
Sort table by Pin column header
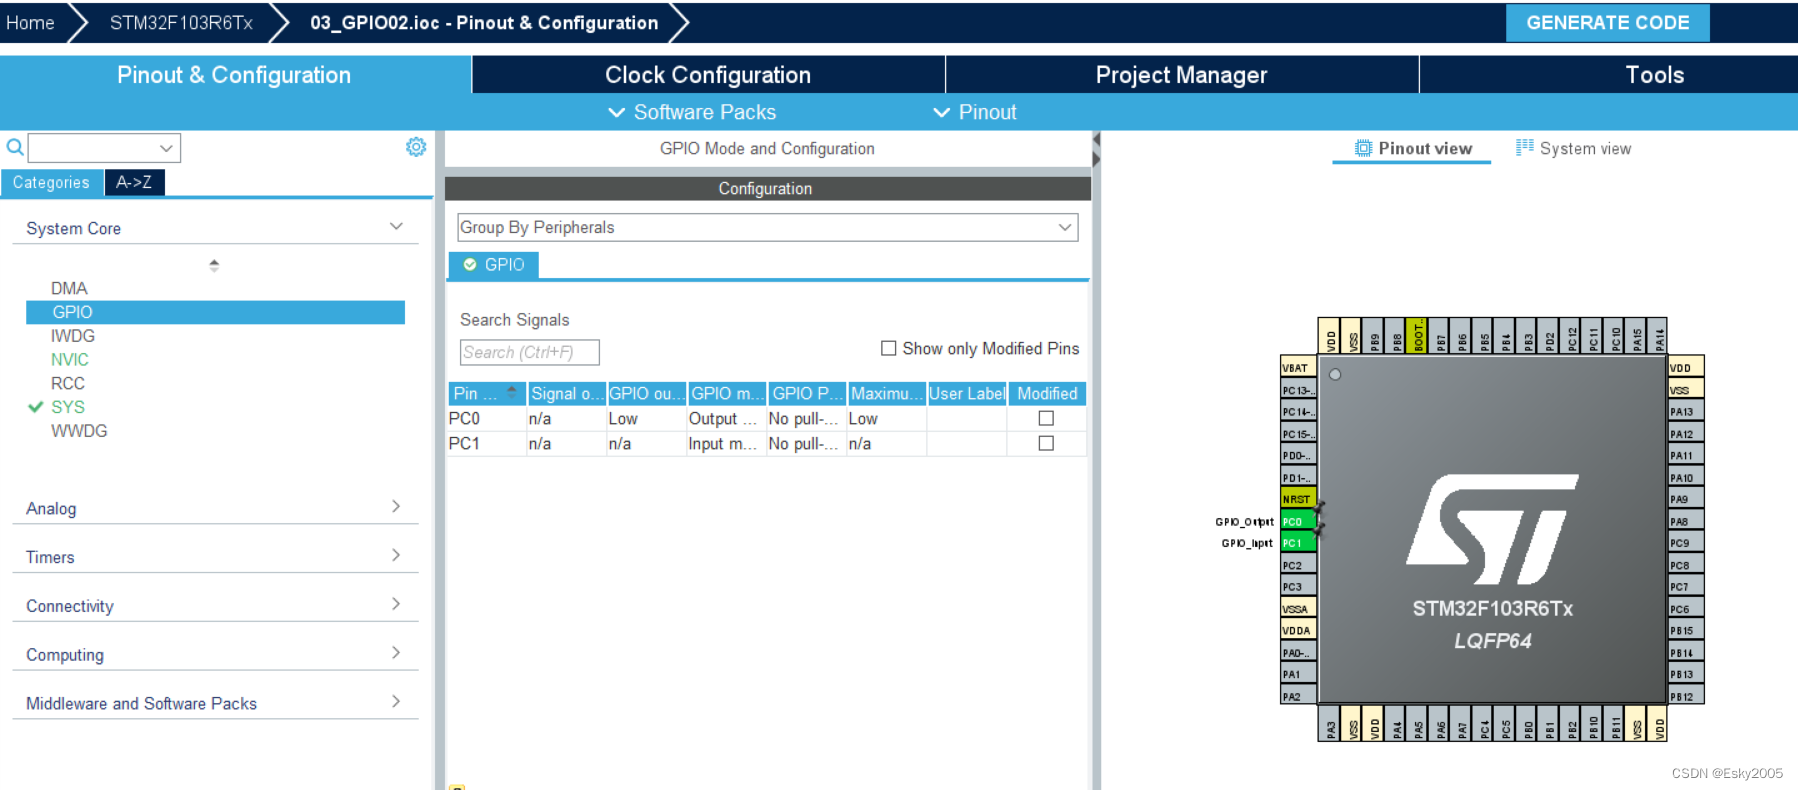[x=486, y=393]
